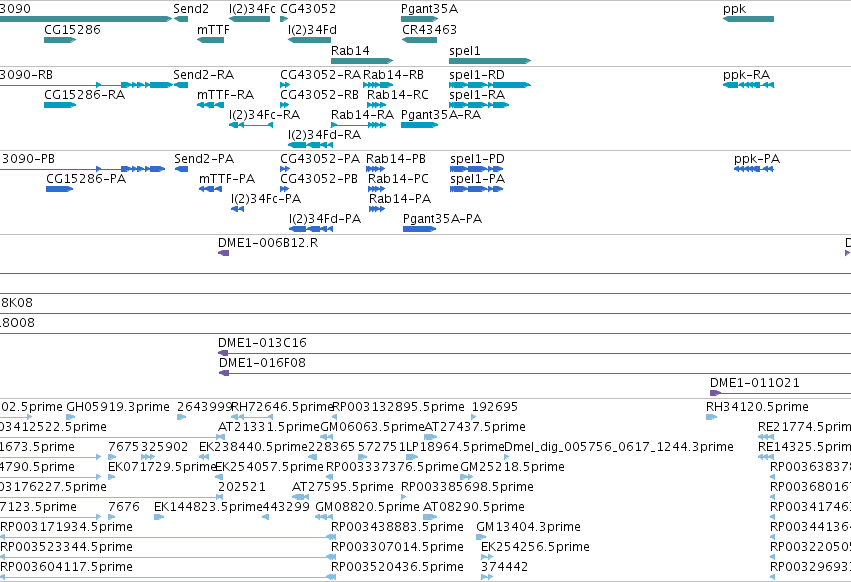The width and height of the screenshot is (851, 582).
Task: Select the ppk gene glyph
Action: [748, 19]
